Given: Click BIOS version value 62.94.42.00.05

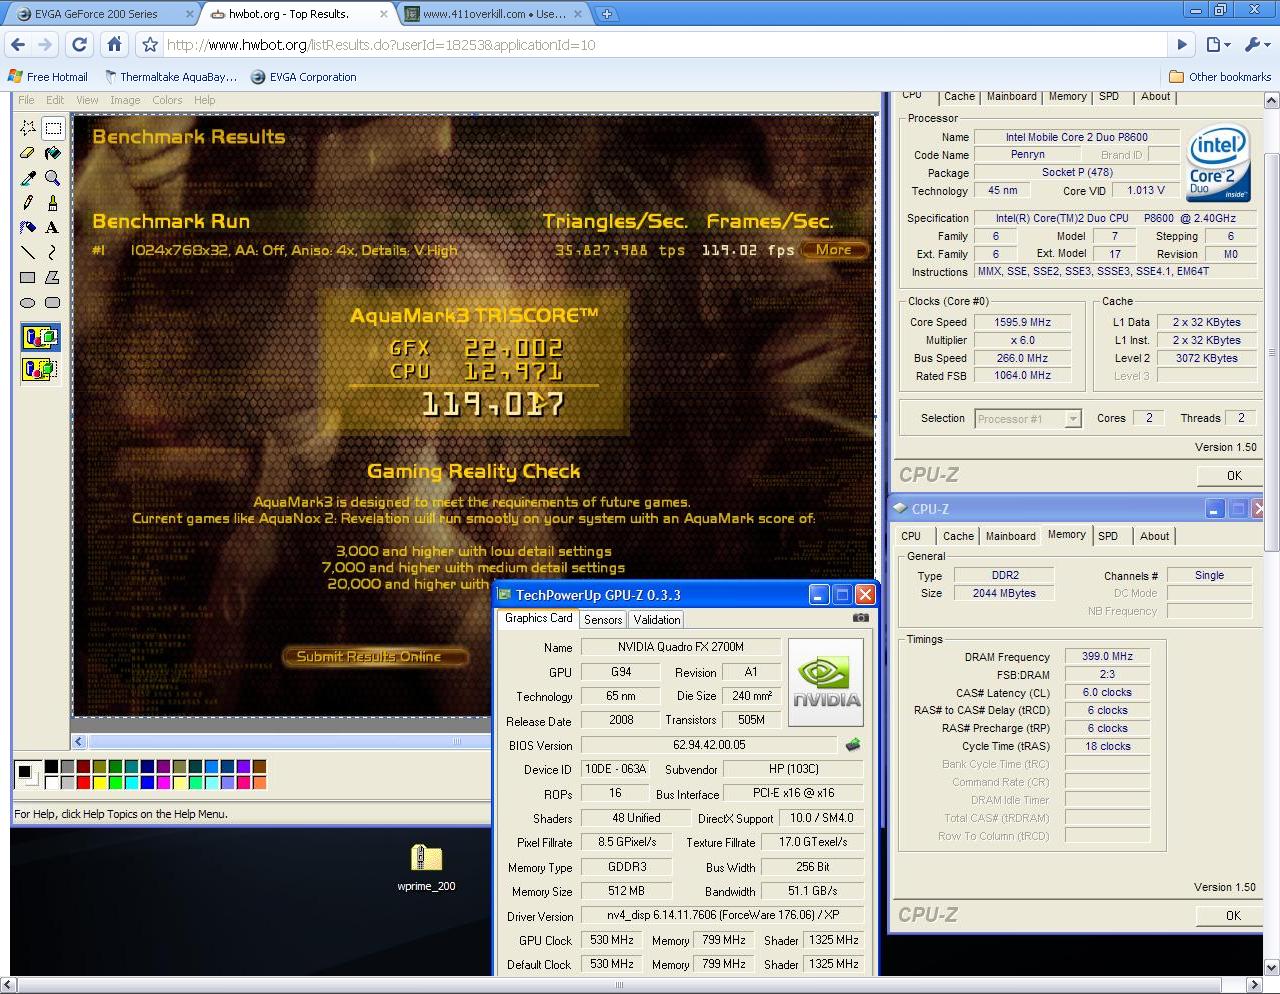Looking at the screenshot, I should point(709,745).
